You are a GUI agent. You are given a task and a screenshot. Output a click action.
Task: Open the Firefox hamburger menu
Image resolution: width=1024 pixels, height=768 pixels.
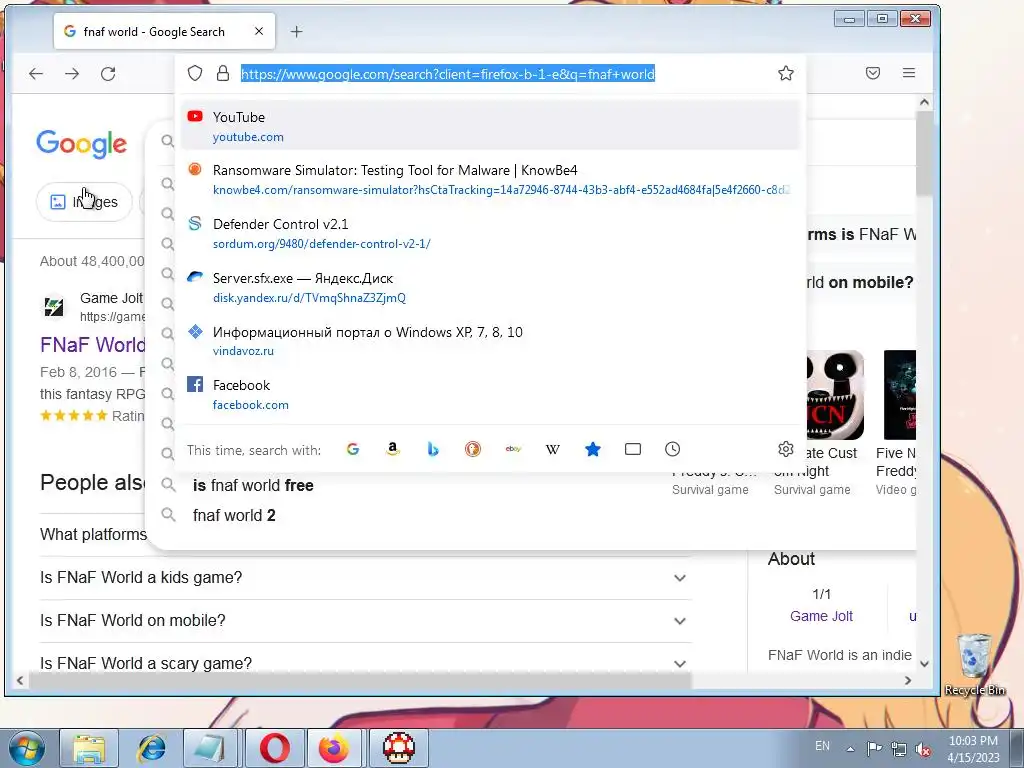pos(909,73)
